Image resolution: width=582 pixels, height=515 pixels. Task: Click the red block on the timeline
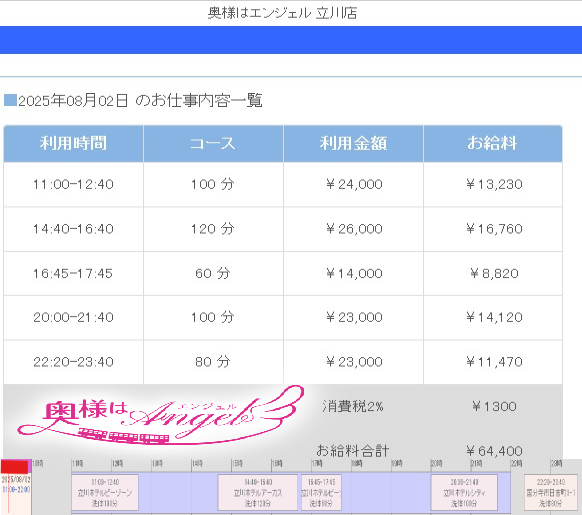click(14, 466)
